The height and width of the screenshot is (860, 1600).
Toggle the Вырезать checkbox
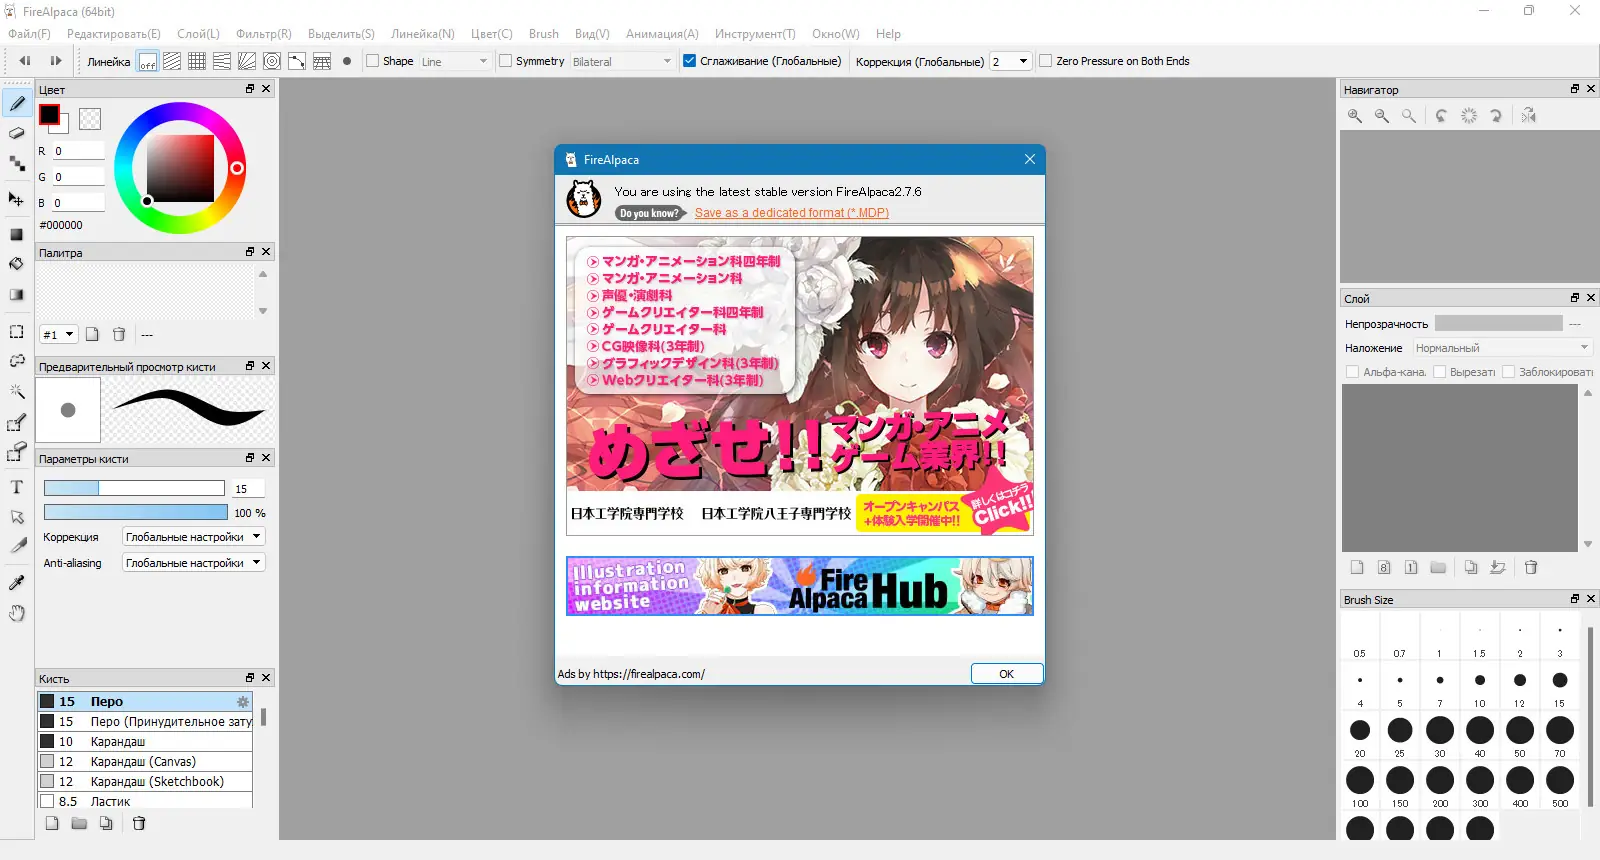coord(1440,372)
